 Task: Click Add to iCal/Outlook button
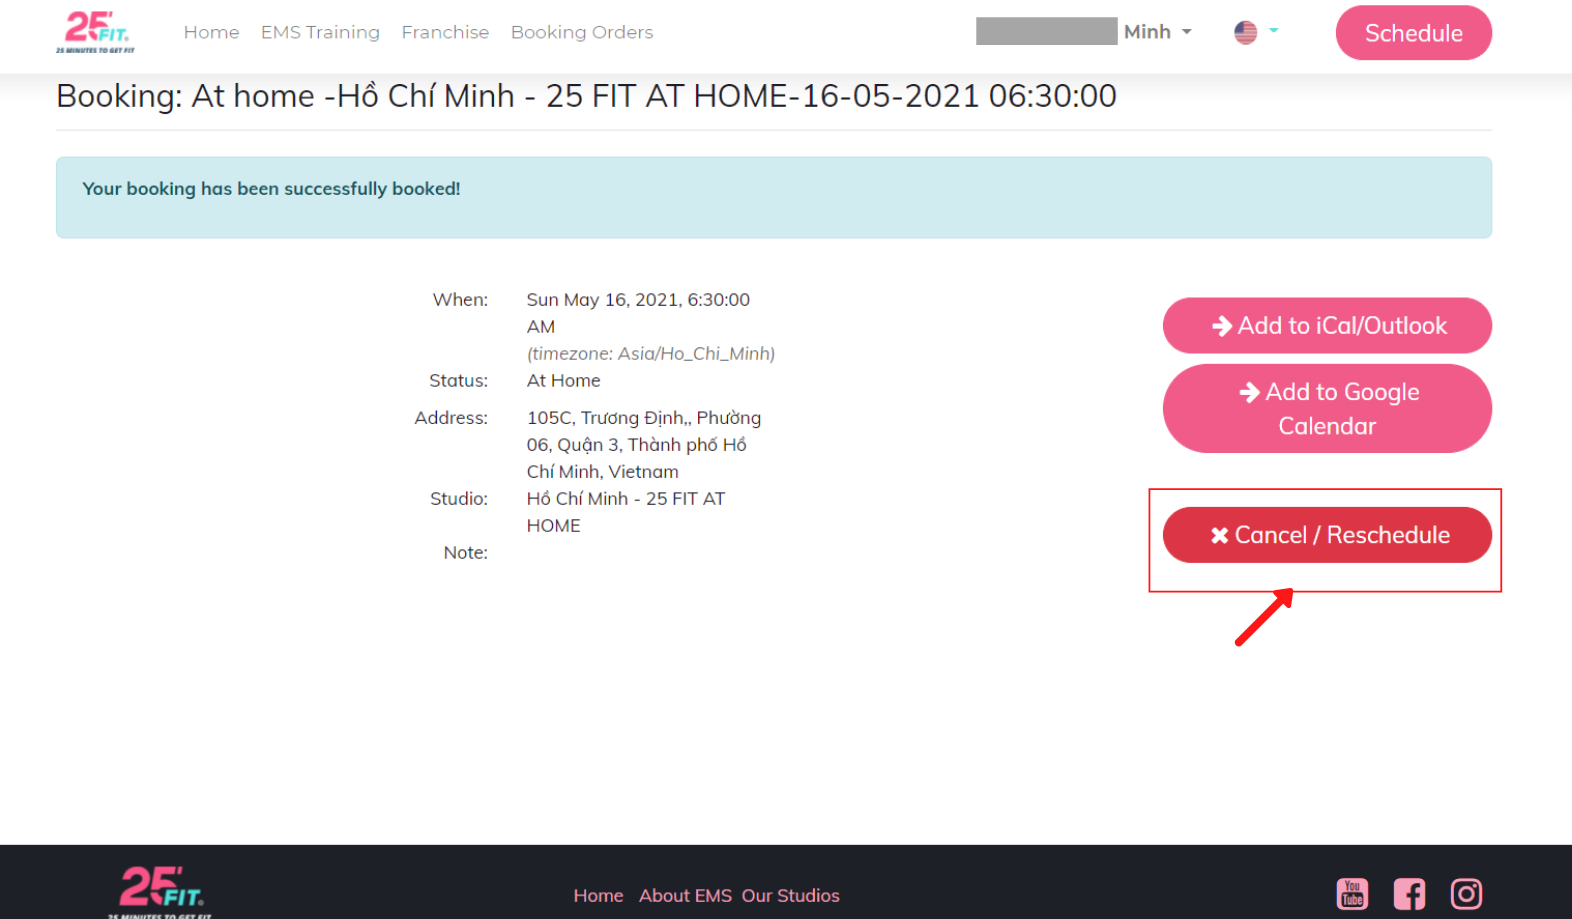(1327, 325)
